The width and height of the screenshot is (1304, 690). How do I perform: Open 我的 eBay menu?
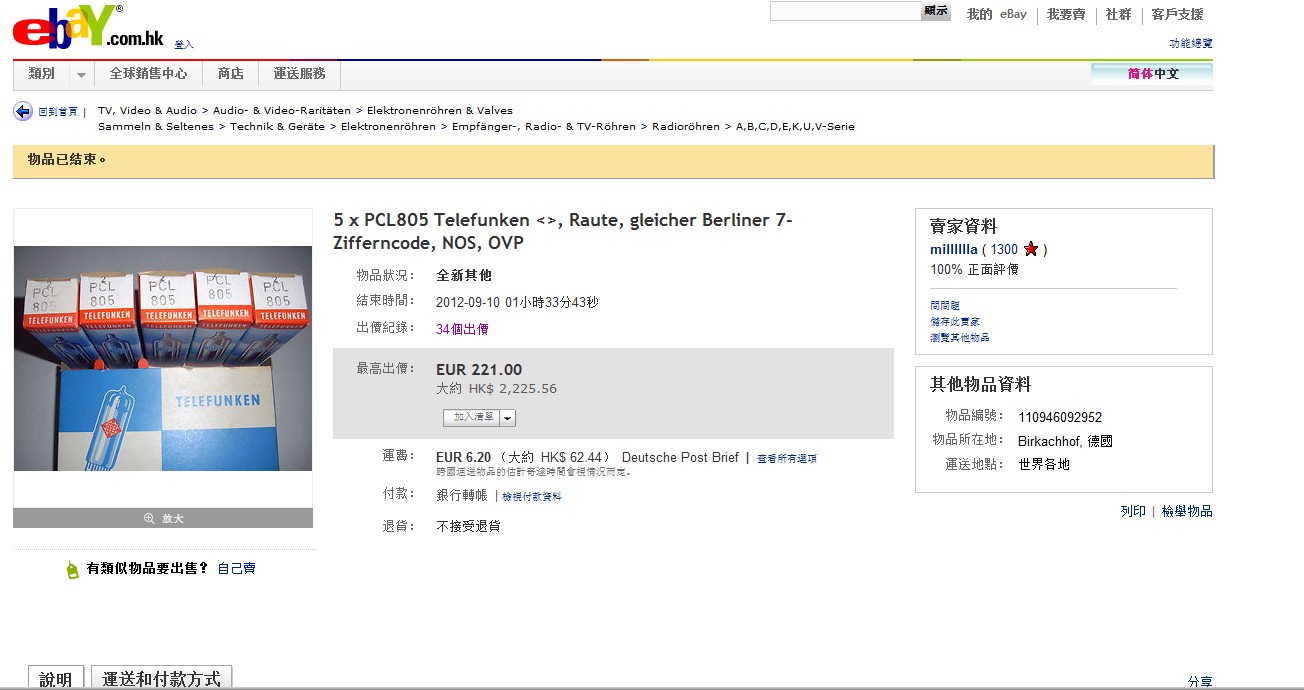997,14
